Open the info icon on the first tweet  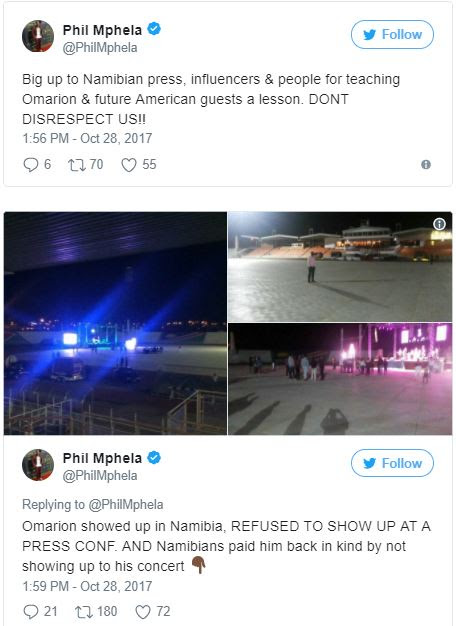tap(426, 164)
